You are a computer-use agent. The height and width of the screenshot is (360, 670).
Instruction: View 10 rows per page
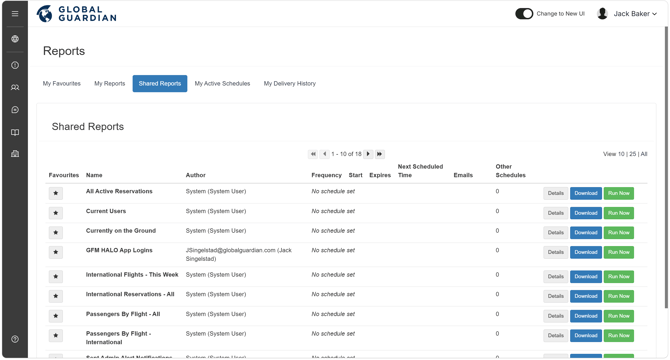click(x=621, y=154)
